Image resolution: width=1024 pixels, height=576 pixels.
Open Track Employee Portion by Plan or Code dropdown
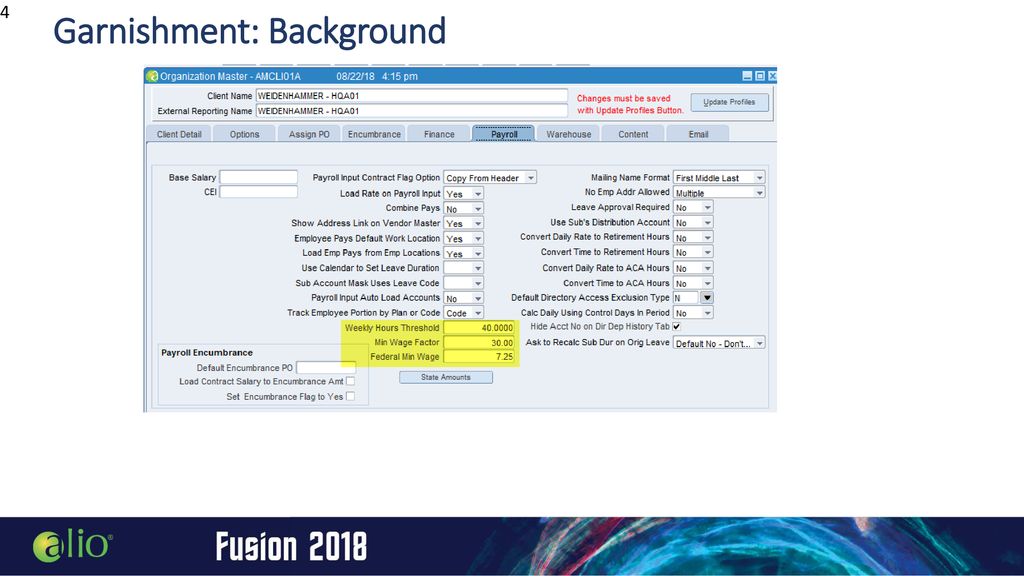pos(464,313)
